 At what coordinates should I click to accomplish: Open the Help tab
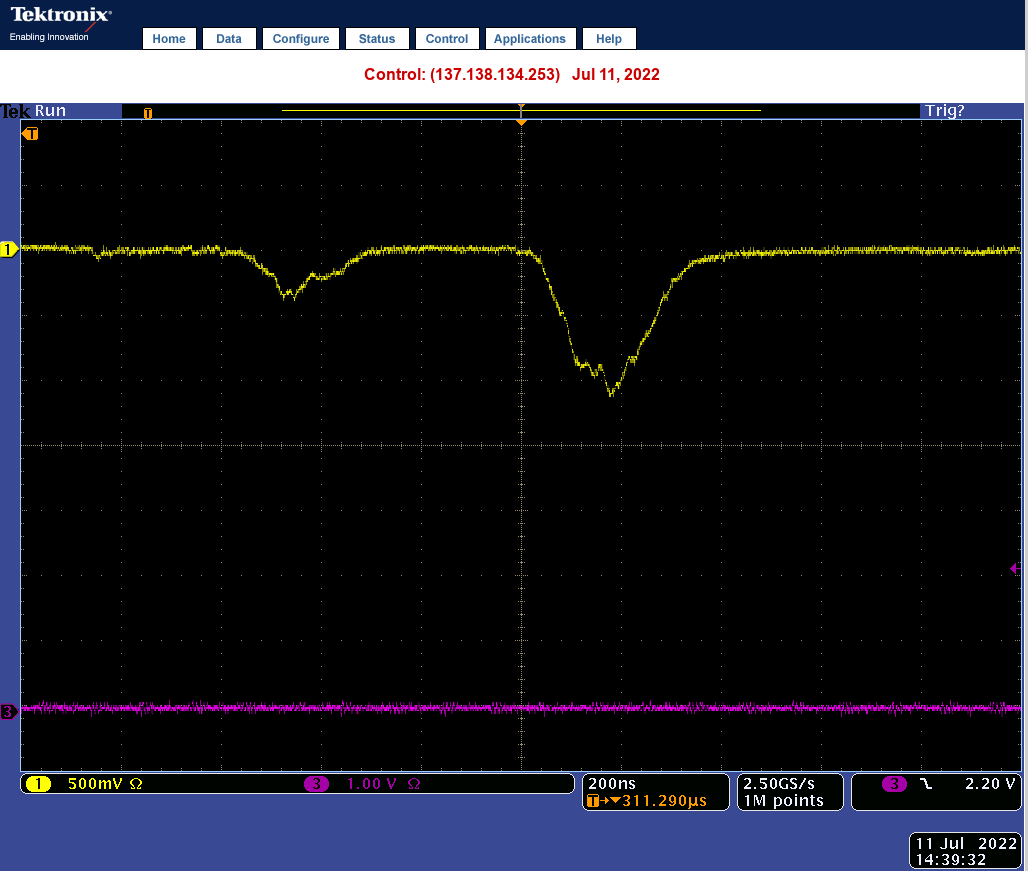608,39
